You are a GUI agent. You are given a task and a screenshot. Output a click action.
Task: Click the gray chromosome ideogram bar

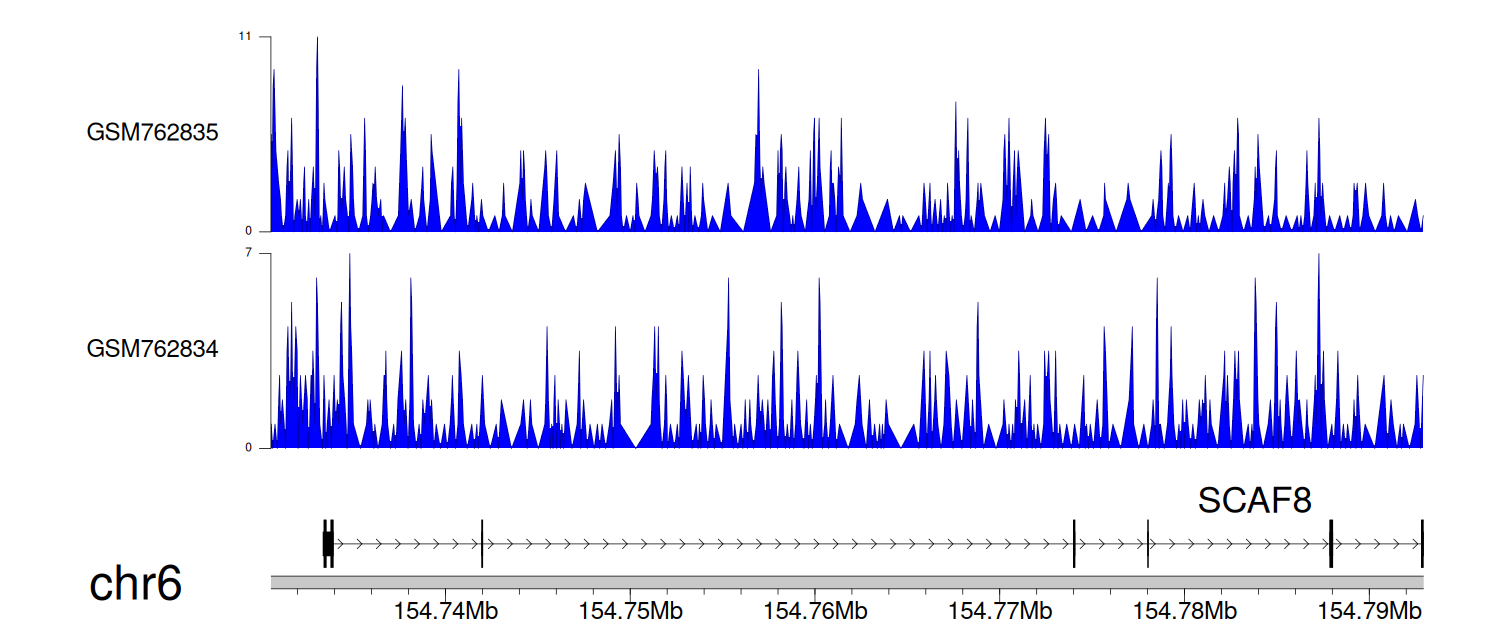tap(846, 582)
